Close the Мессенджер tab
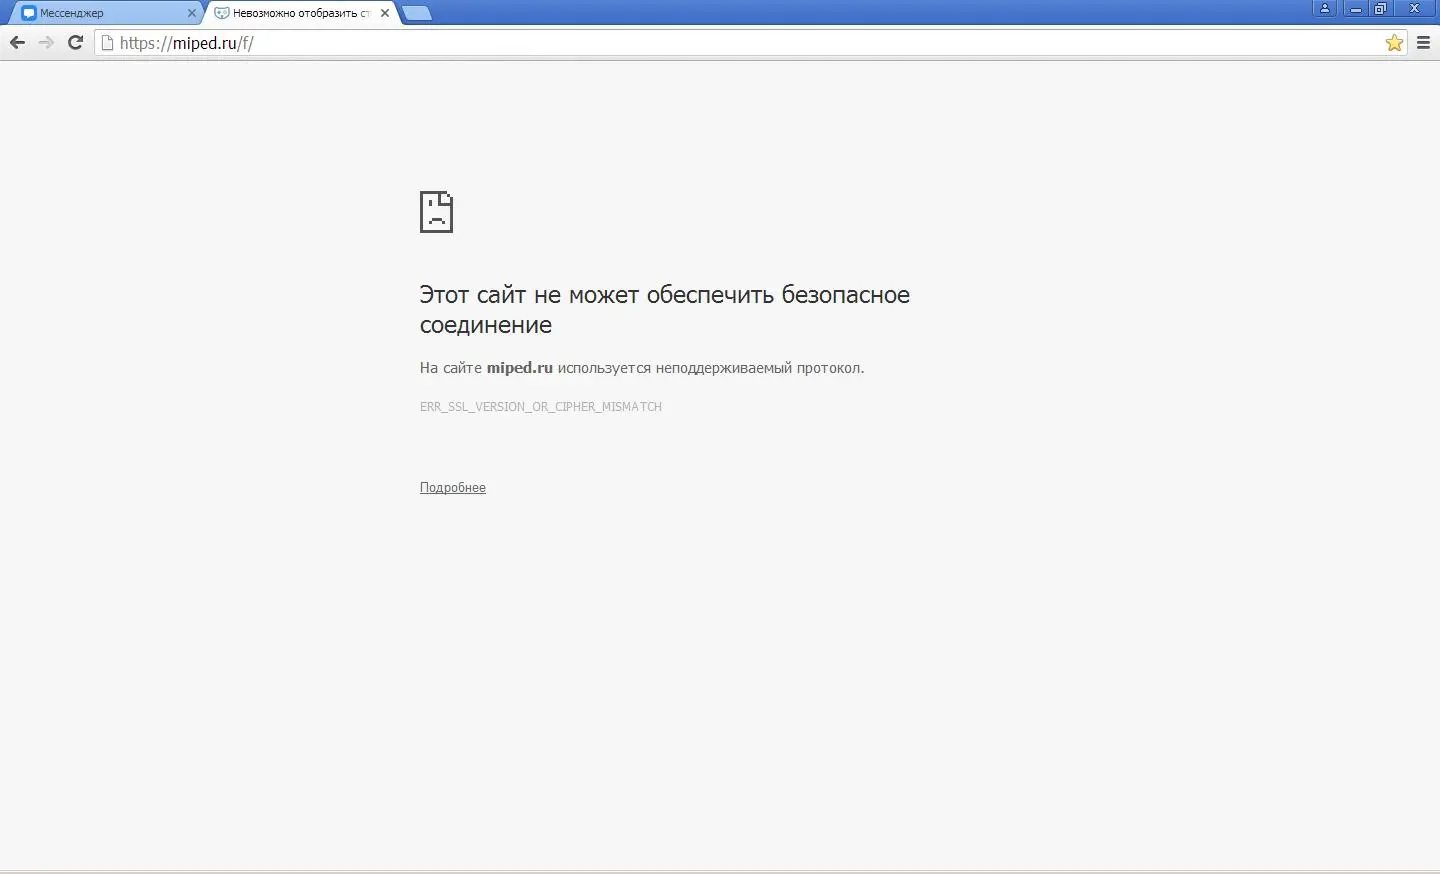This screenshot has width=1440, height=874. [x=192, y=13]
